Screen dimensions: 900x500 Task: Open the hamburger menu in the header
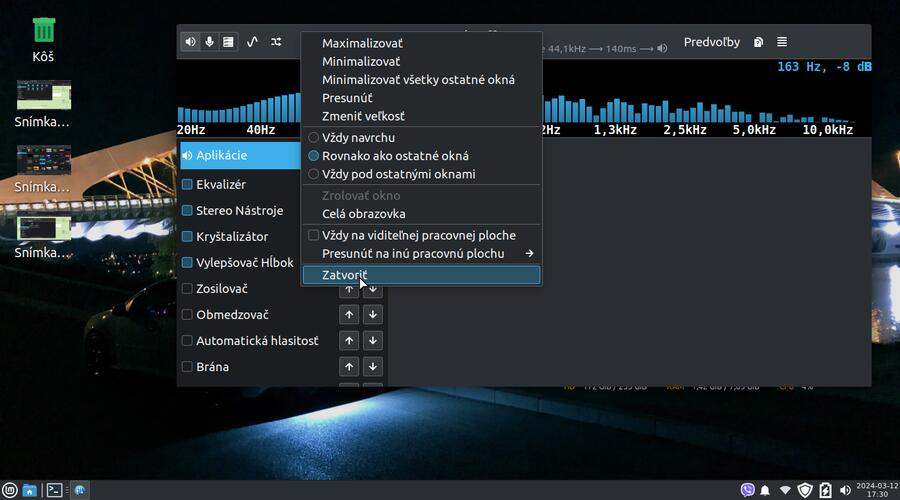click(x=782, y=42)
